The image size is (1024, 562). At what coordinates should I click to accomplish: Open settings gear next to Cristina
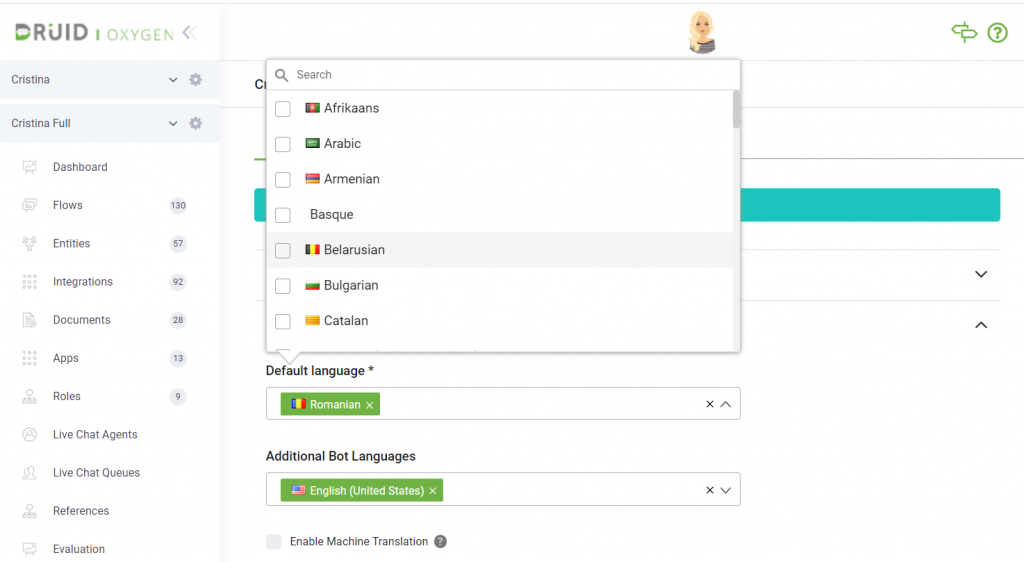point(195,80)
